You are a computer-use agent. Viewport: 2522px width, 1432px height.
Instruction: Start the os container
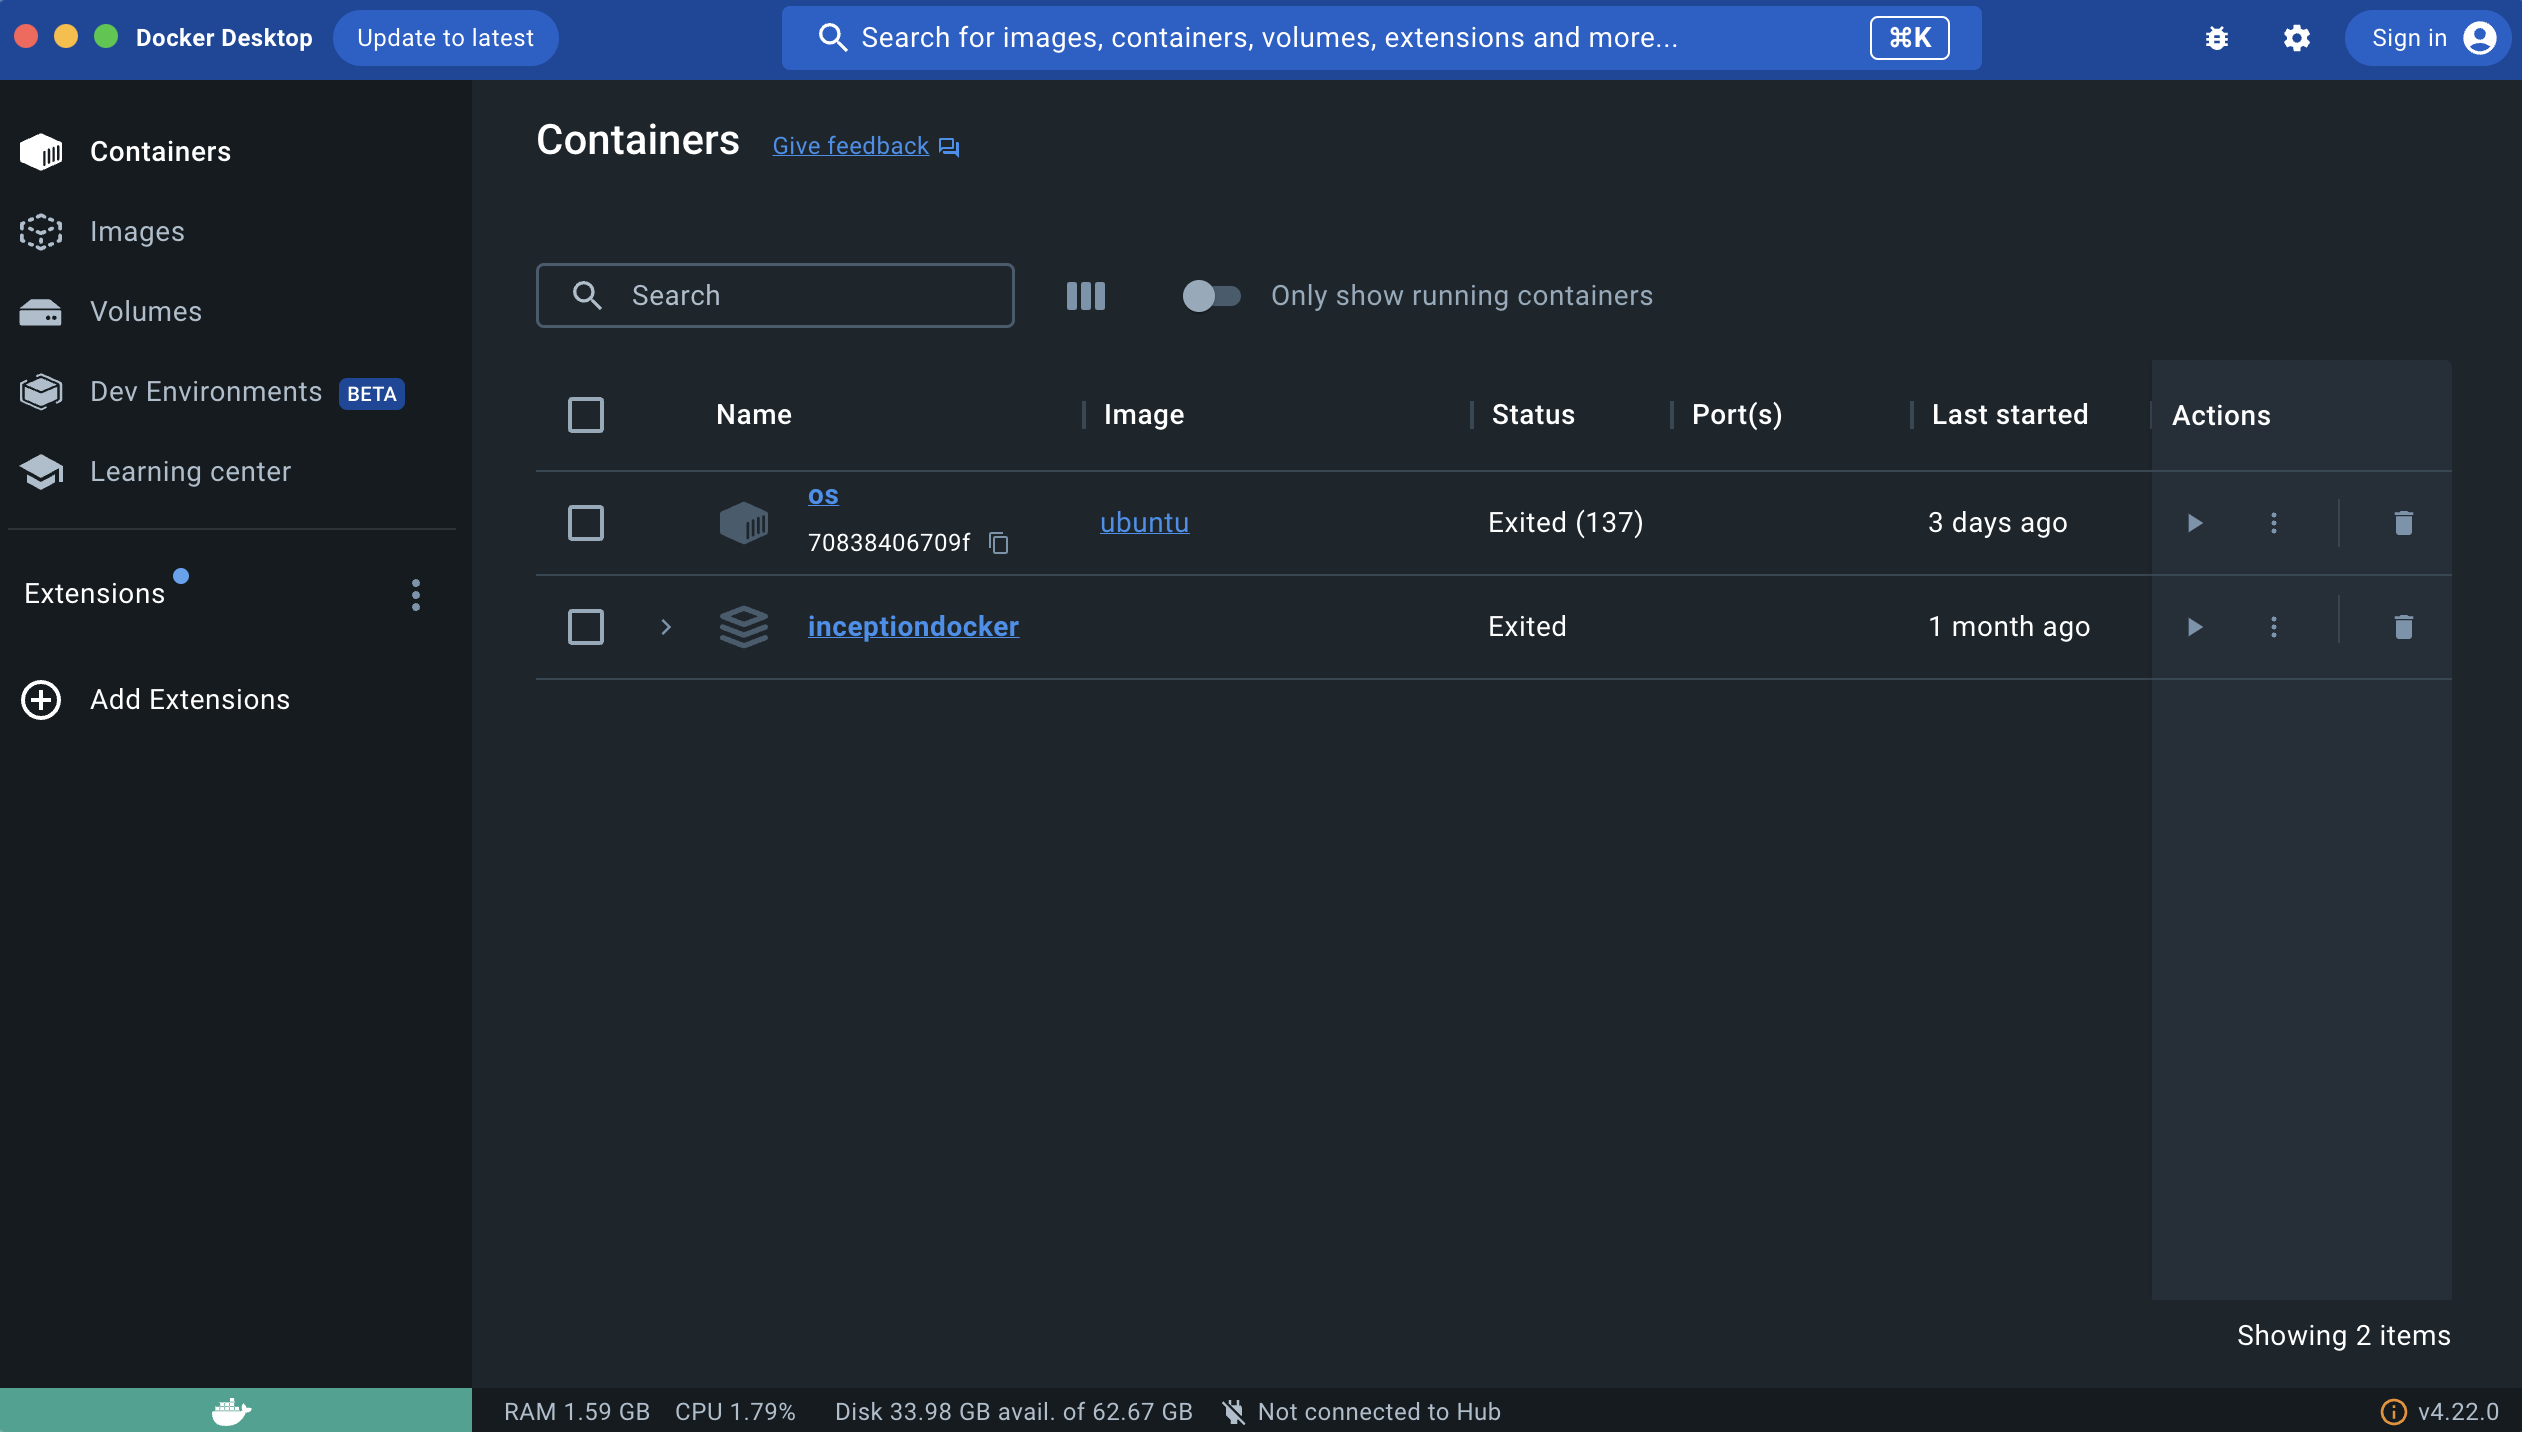(x=2194, y=523)
